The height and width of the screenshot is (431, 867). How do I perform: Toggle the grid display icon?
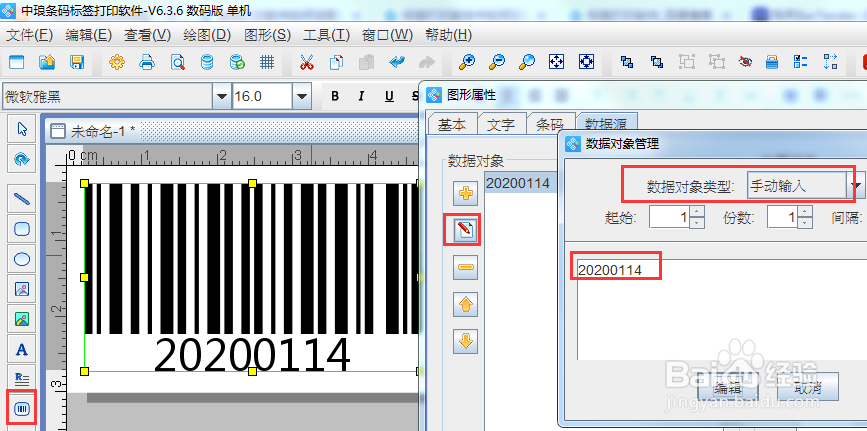(x=267, y=62)
